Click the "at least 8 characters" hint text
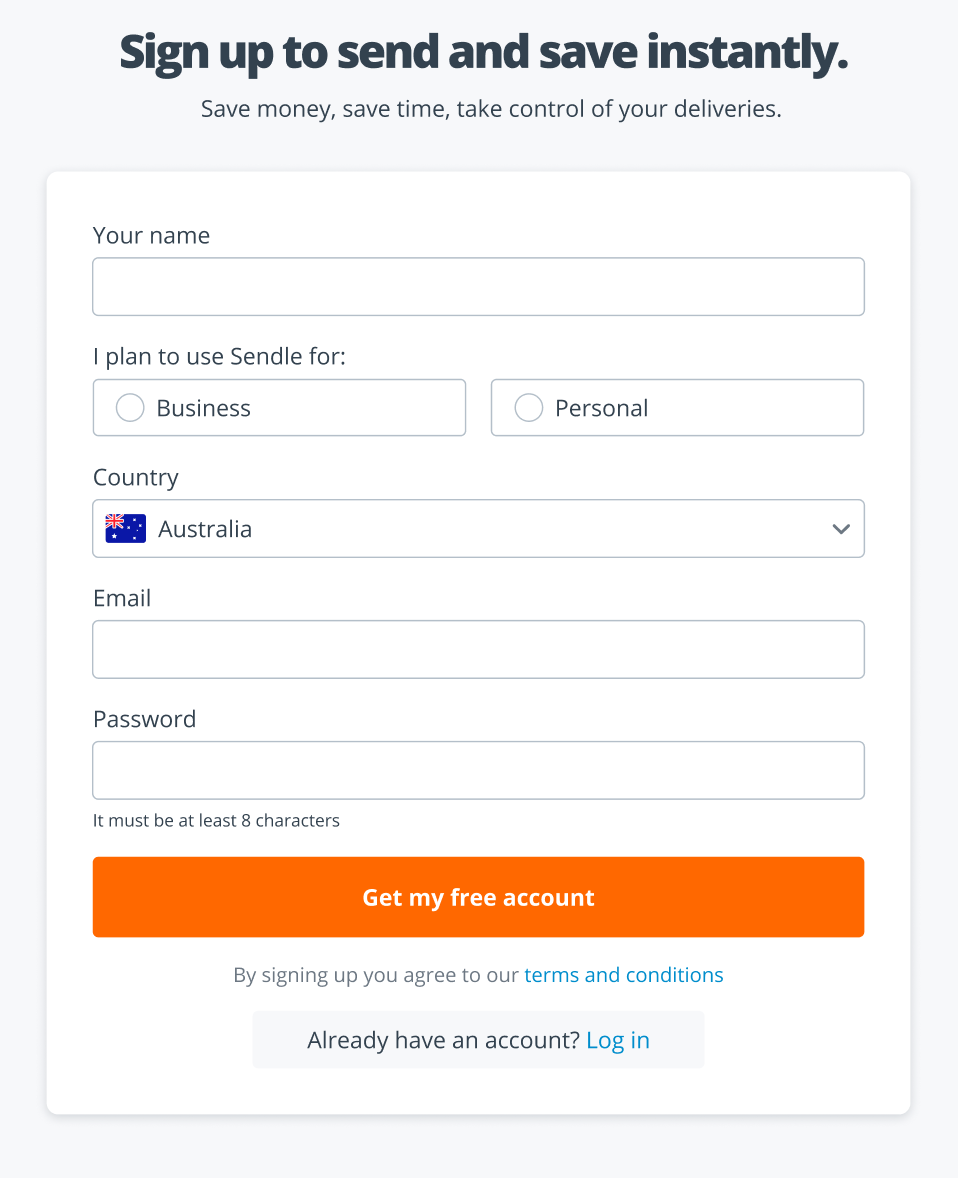958x1178 pixels. [x=258, y=820]
